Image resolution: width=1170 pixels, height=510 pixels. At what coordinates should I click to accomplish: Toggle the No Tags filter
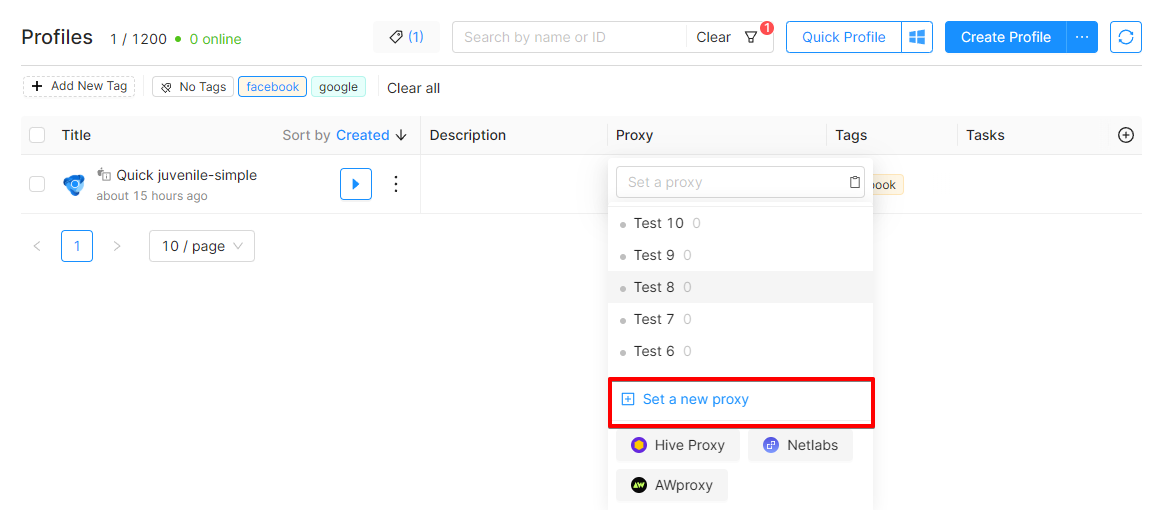(193, 87)
